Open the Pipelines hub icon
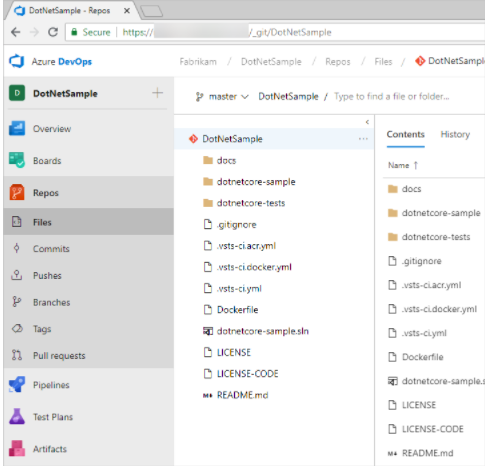Image resolution: width=485 pixels, height=466 pixels. [x=17, y=385]
